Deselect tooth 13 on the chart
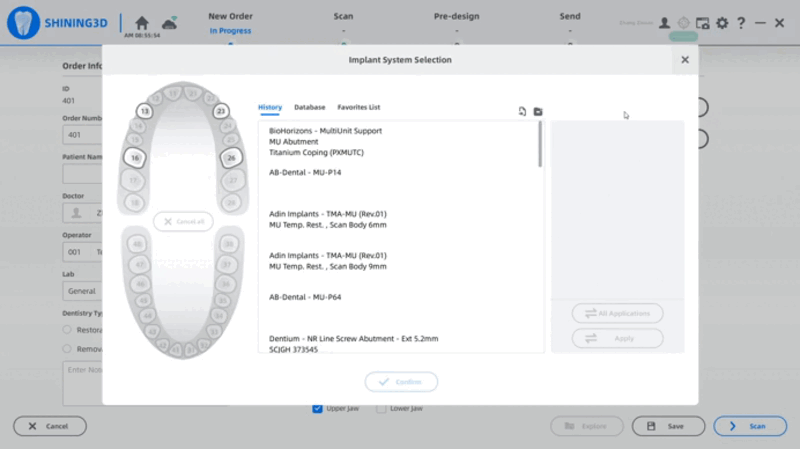 pyautogui.click(x=145, y=111)
